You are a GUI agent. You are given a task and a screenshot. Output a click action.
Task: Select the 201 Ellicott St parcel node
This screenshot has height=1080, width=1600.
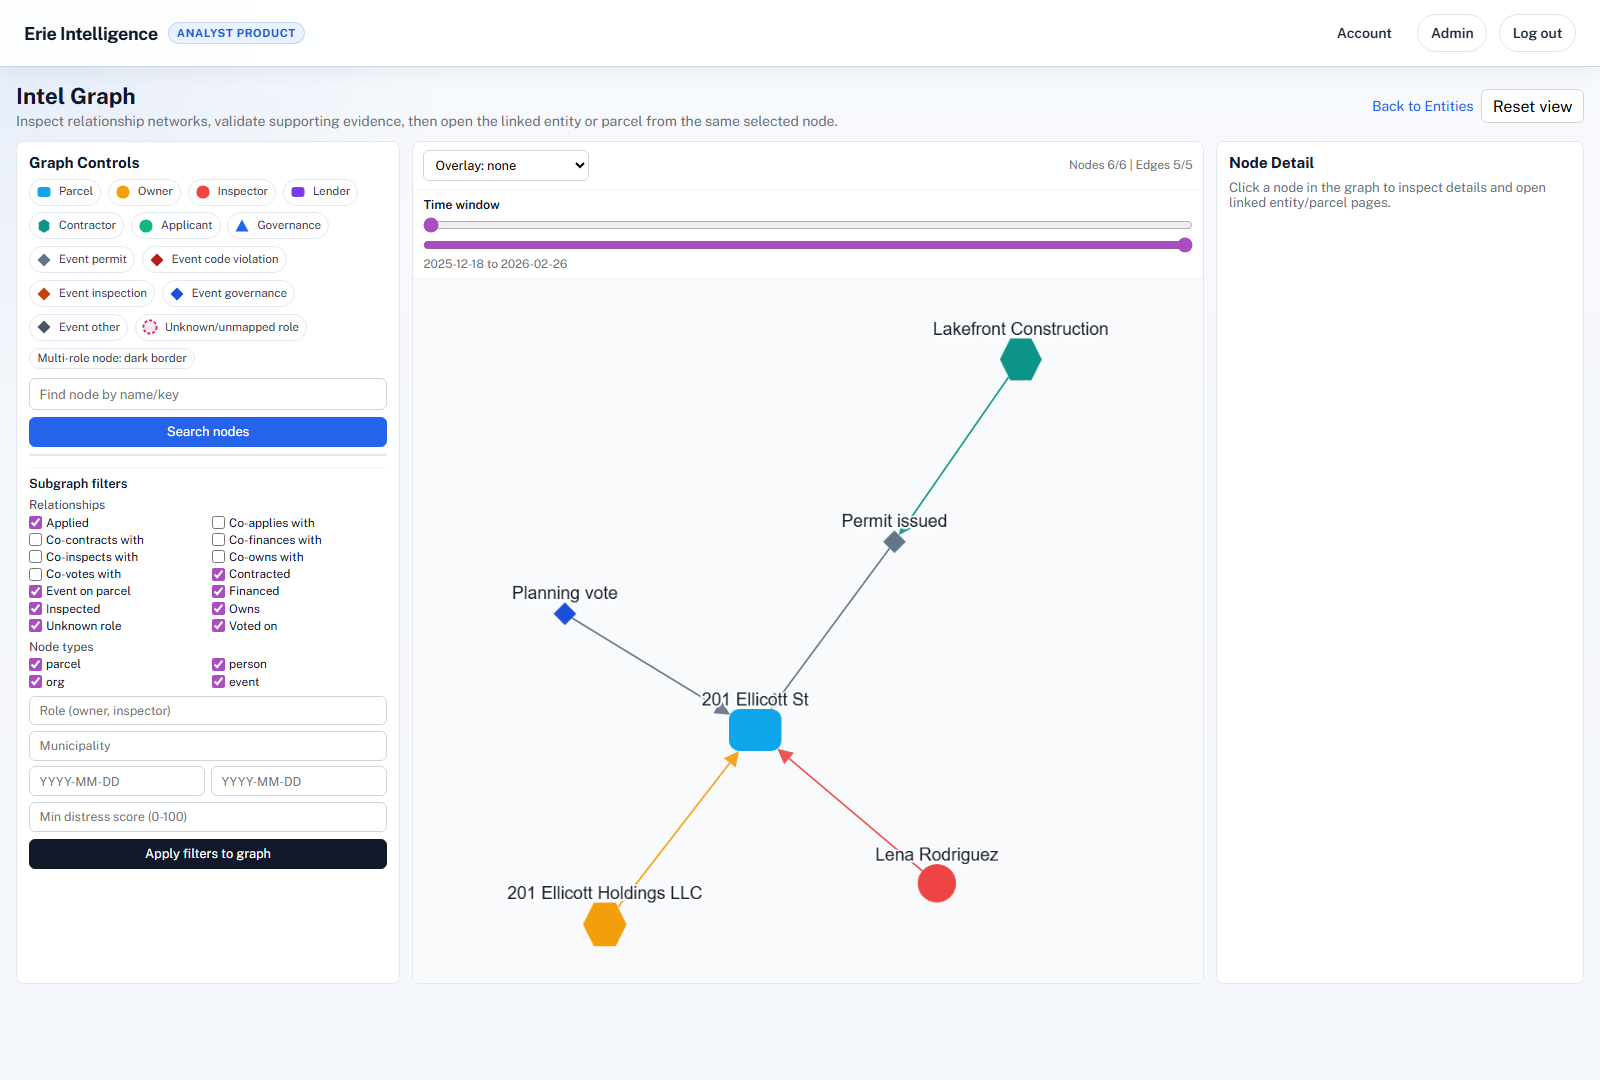click(x=755, y=730)
